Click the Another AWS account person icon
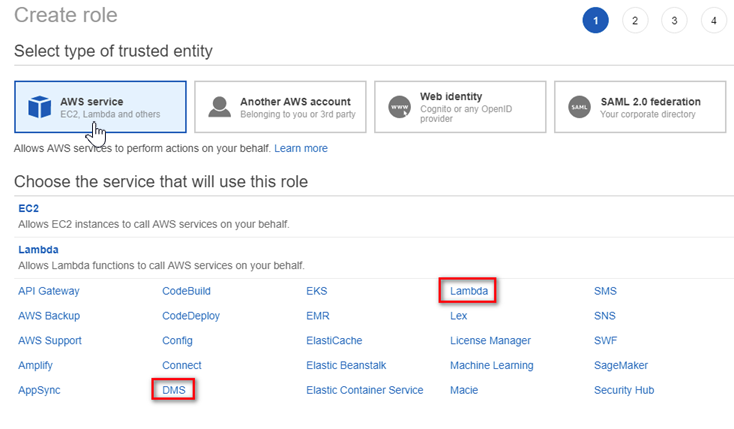Viewport: 734px width, 429px height. click(x=219, y=107)
